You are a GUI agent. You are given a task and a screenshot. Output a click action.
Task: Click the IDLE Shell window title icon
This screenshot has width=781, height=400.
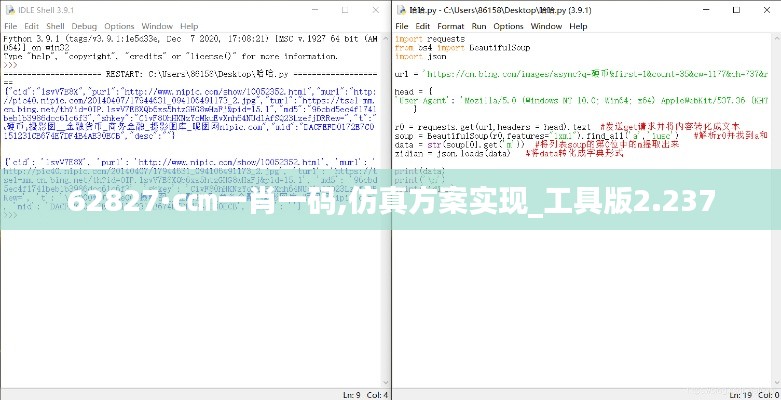click(8, 9)
